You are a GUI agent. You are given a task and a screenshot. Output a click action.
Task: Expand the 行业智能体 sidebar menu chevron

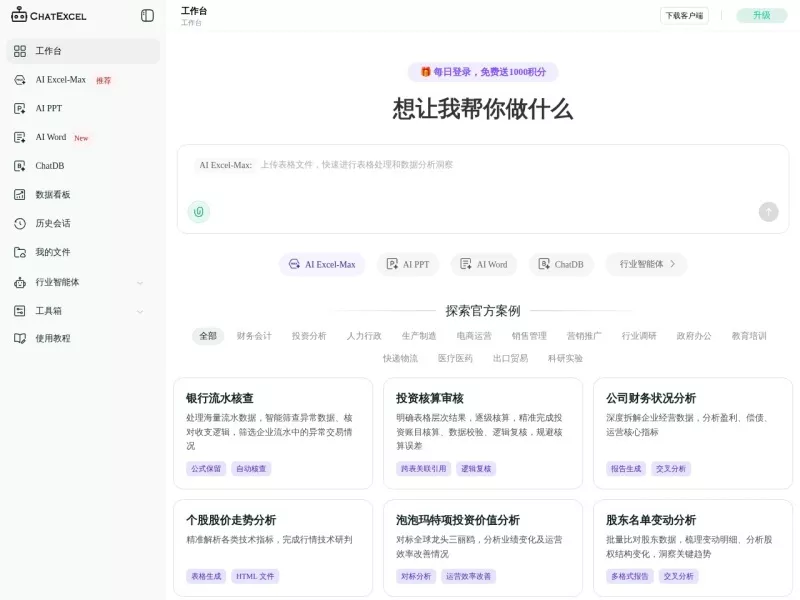pyautogui.click(x=140, y=283)
